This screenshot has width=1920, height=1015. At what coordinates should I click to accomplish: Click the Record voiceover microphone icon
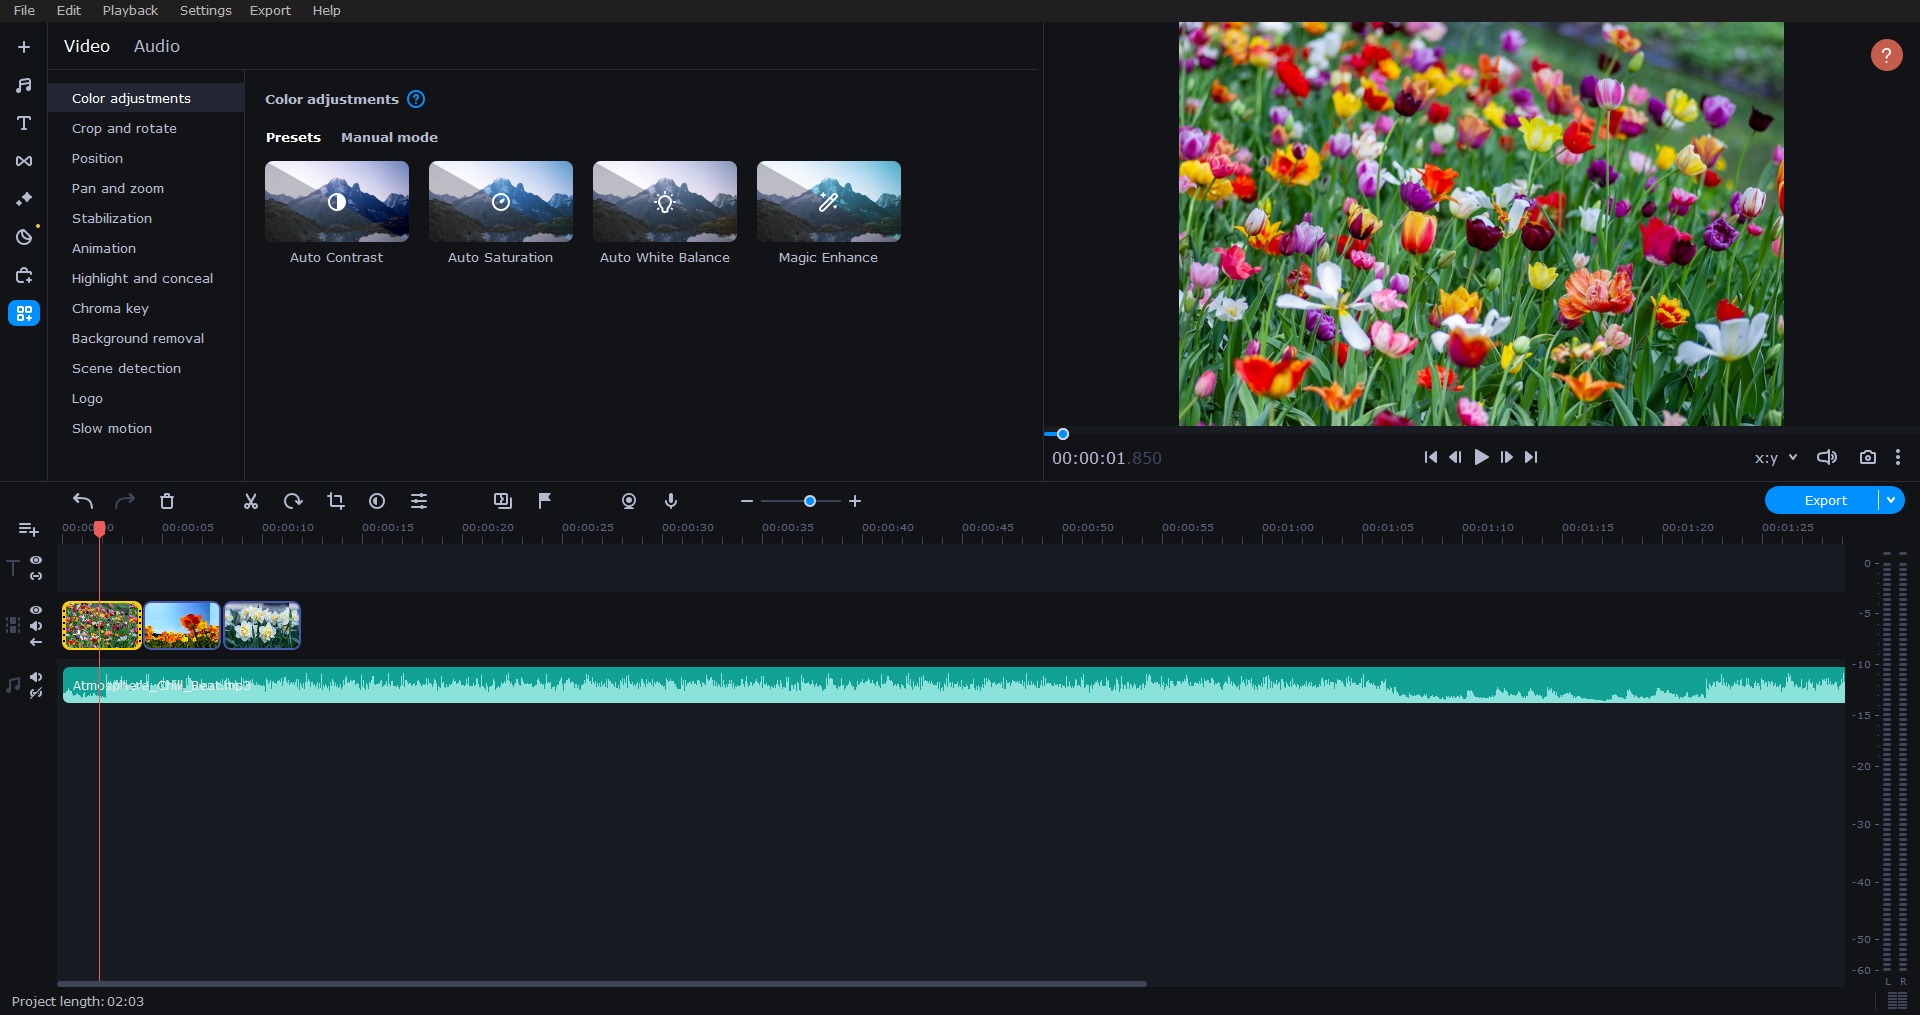click(671, 501)
